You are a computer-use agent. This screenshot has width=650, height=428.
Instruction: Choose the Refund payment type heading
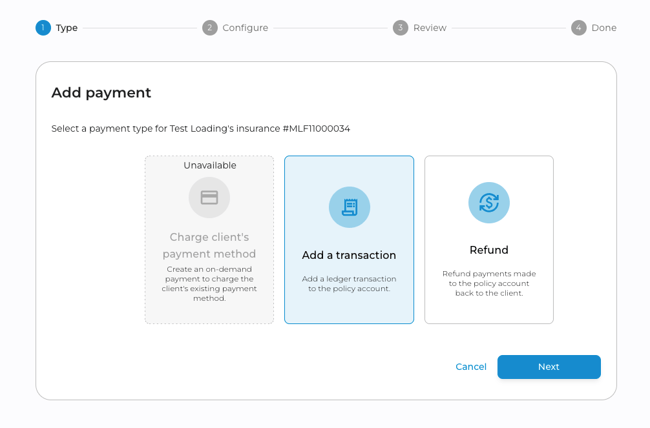(489, 250)
